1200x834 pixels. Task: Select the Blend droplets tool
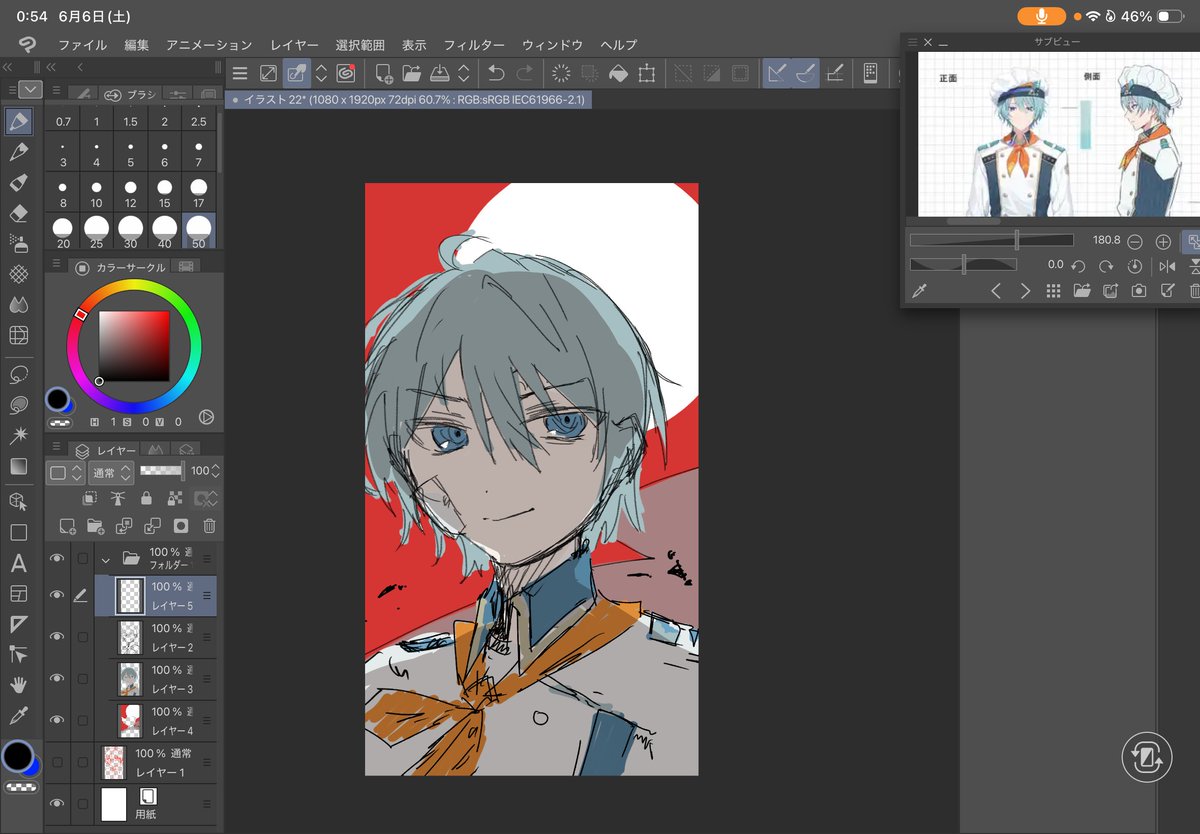pos(19,304)
